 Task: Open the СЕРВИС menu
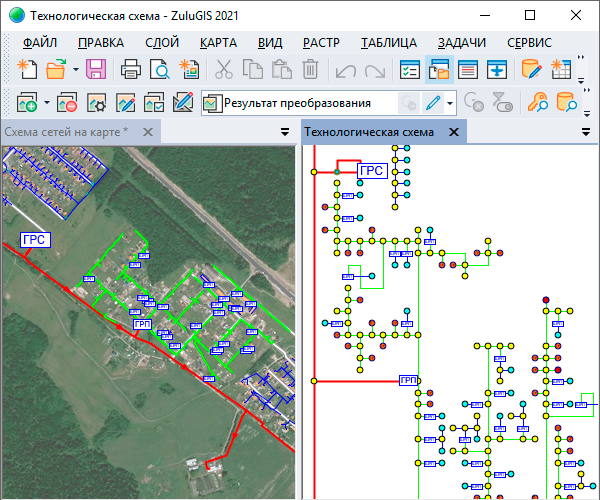pyautogui.click(x=529, y=43)
